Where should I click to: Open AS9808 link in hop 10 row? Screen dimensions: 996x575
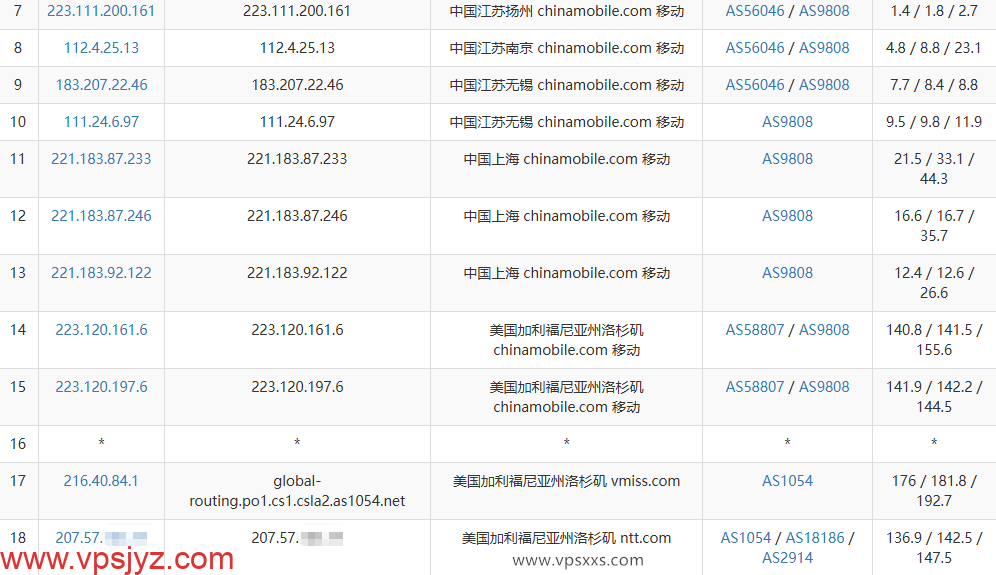pyautogui.click(x=787, y=121)
